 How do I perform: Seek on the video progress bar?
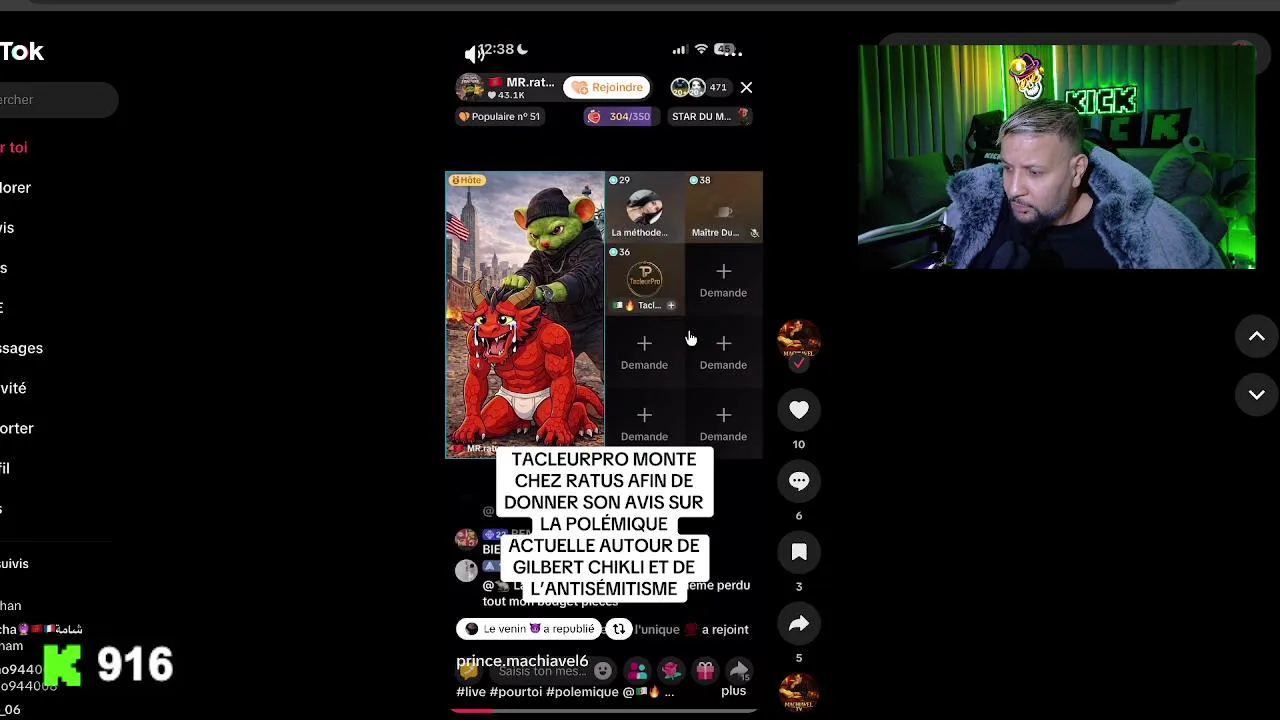604,711
